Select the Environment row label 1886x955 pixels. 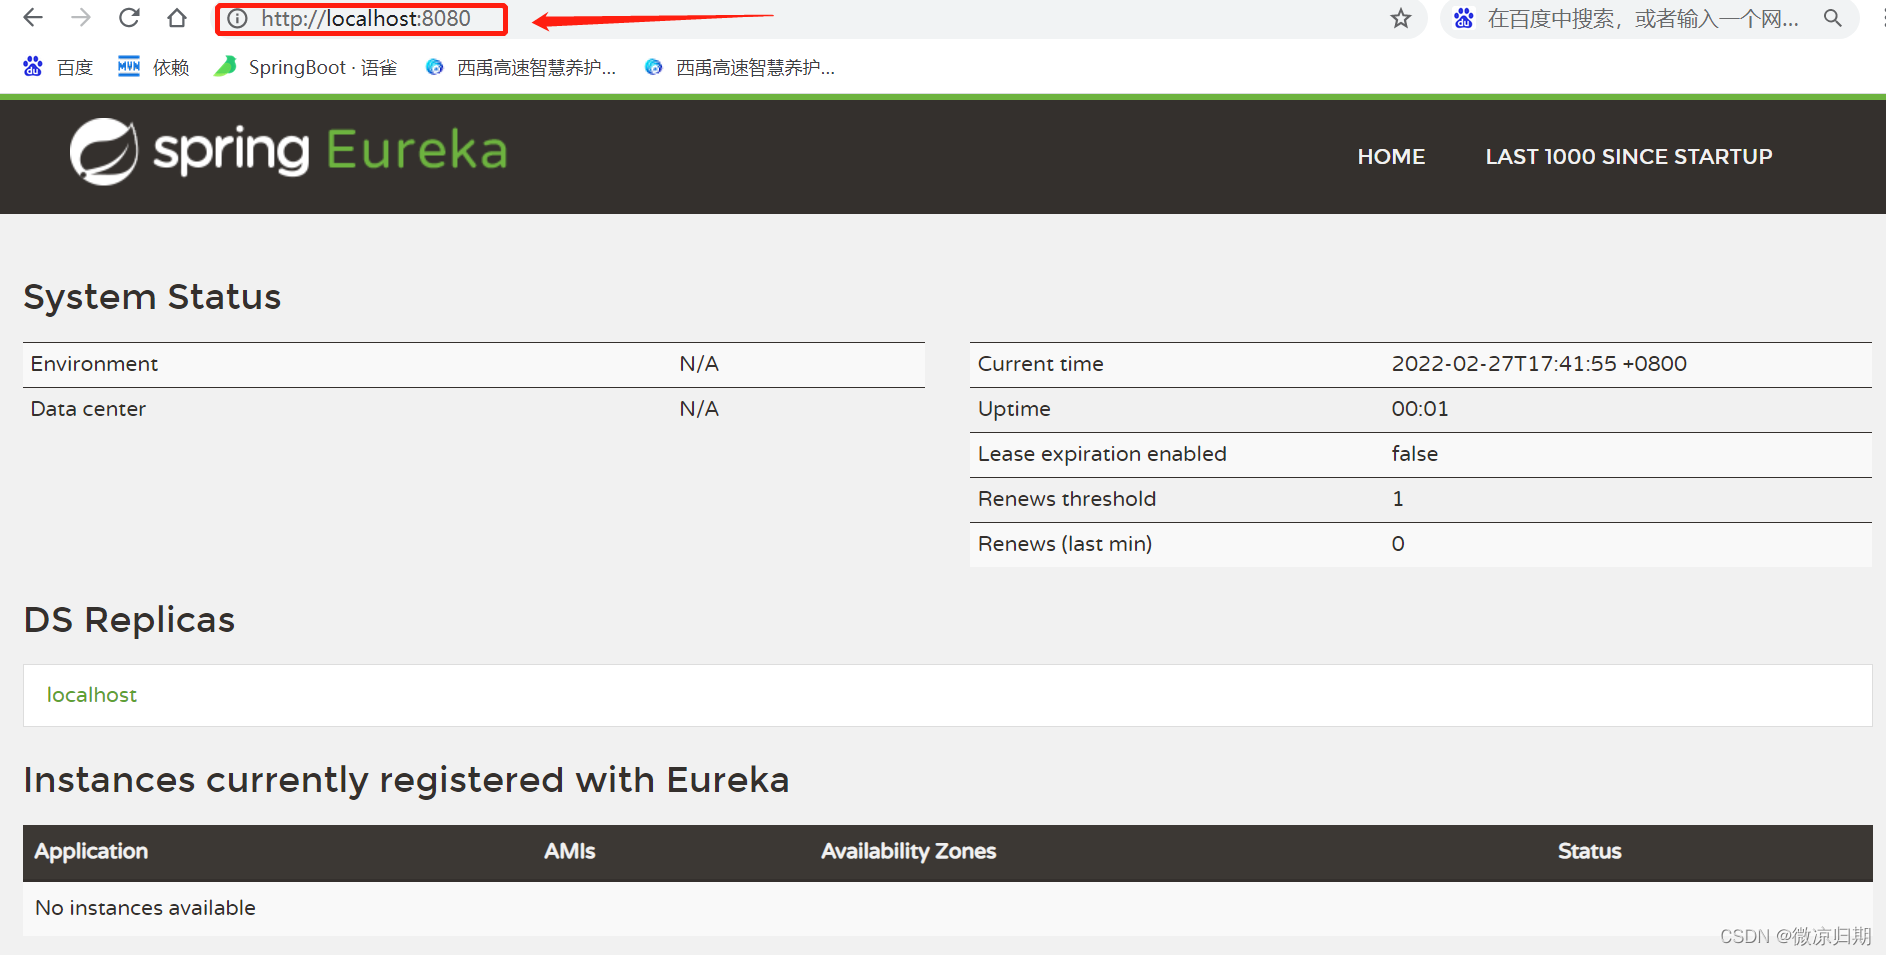pyautogui.click(x=94, y=364)
